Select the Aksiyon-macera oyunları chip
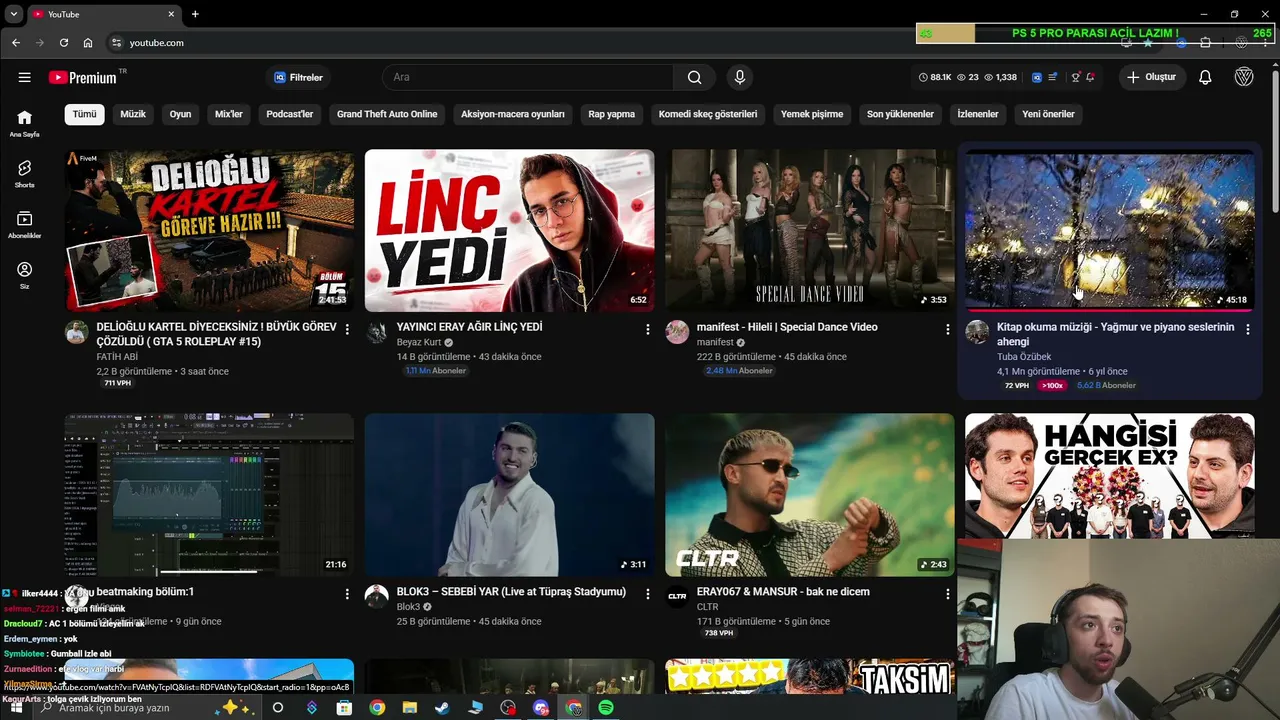Screen dimensions: 1280x720 [513, 114]
